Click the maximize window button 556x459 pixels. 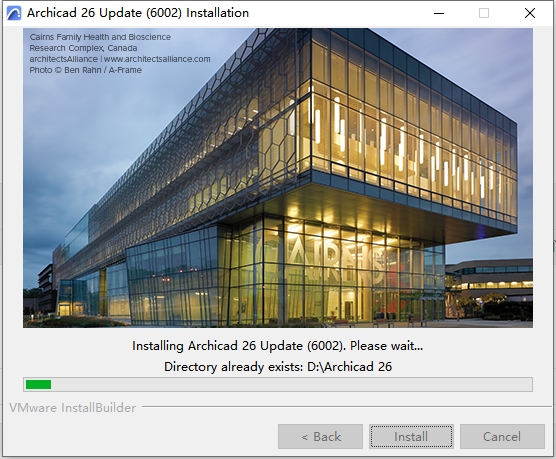[x=484, y=13]
